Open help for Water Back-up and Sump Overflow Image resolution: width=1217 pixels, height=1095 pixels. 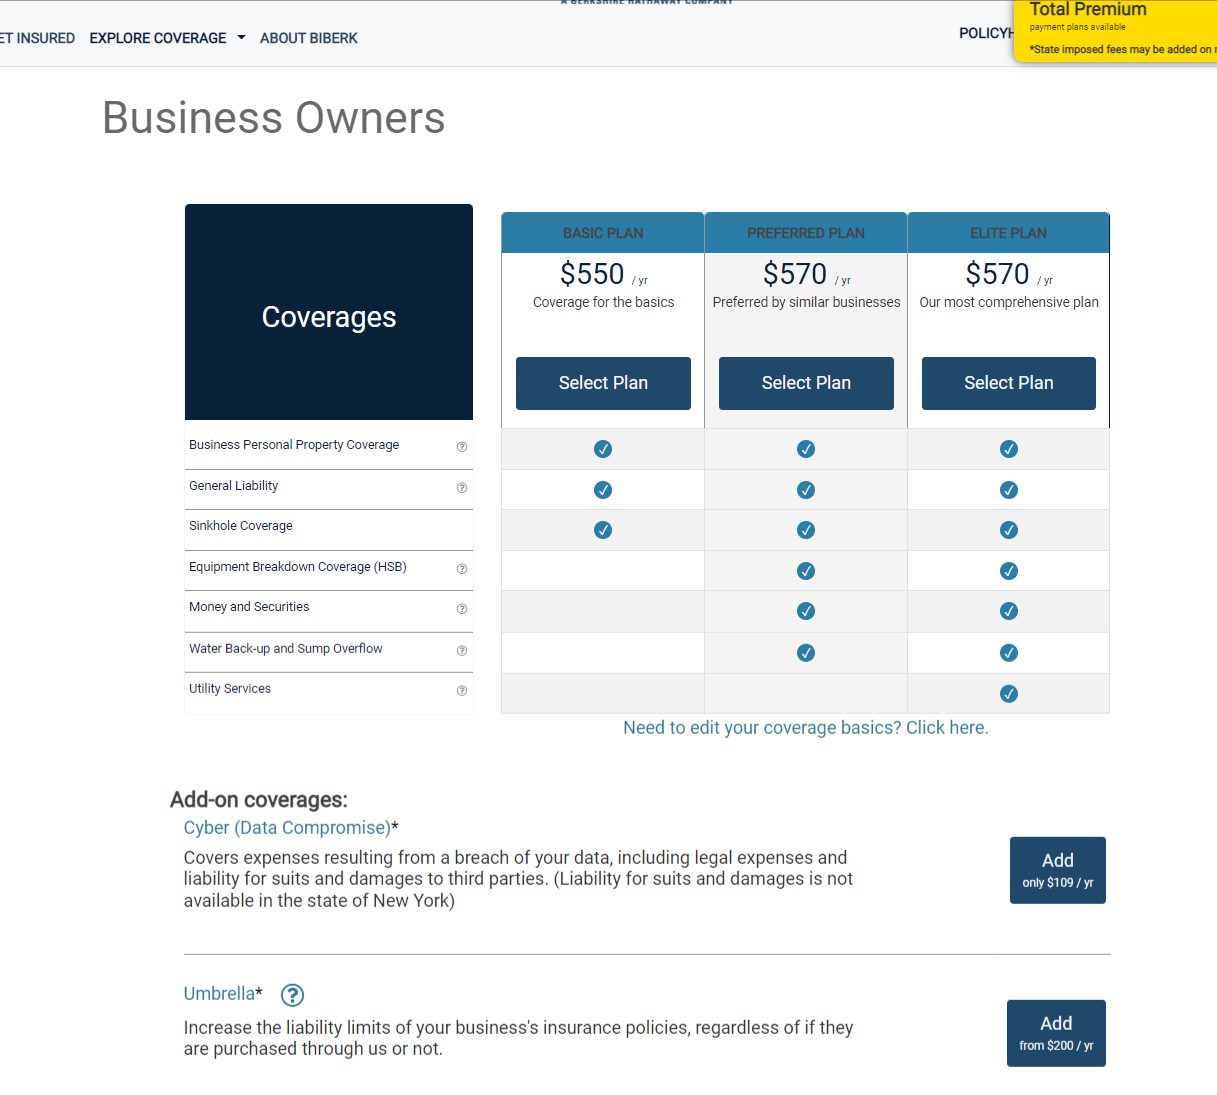462,651
